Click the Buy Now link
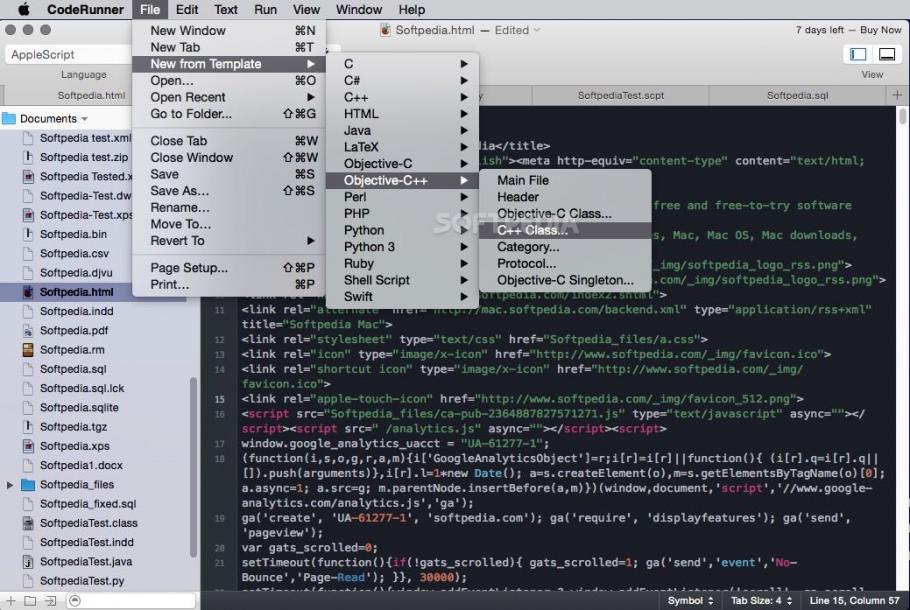The image size is (910, 610). (880, 30)
